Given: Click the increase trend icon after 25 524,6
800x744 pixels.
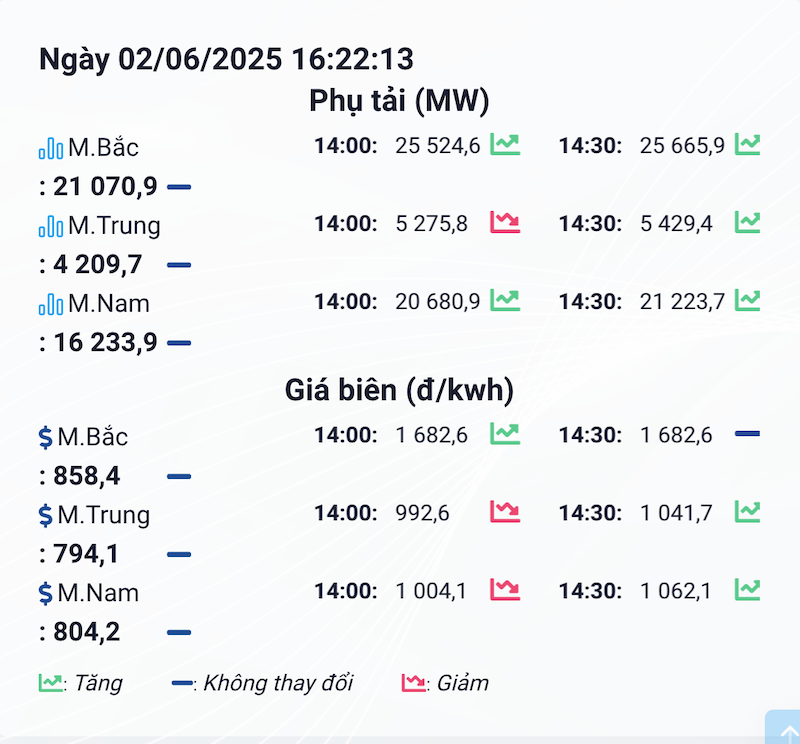Looking at the screenshot, I should [x=505, y=144].
